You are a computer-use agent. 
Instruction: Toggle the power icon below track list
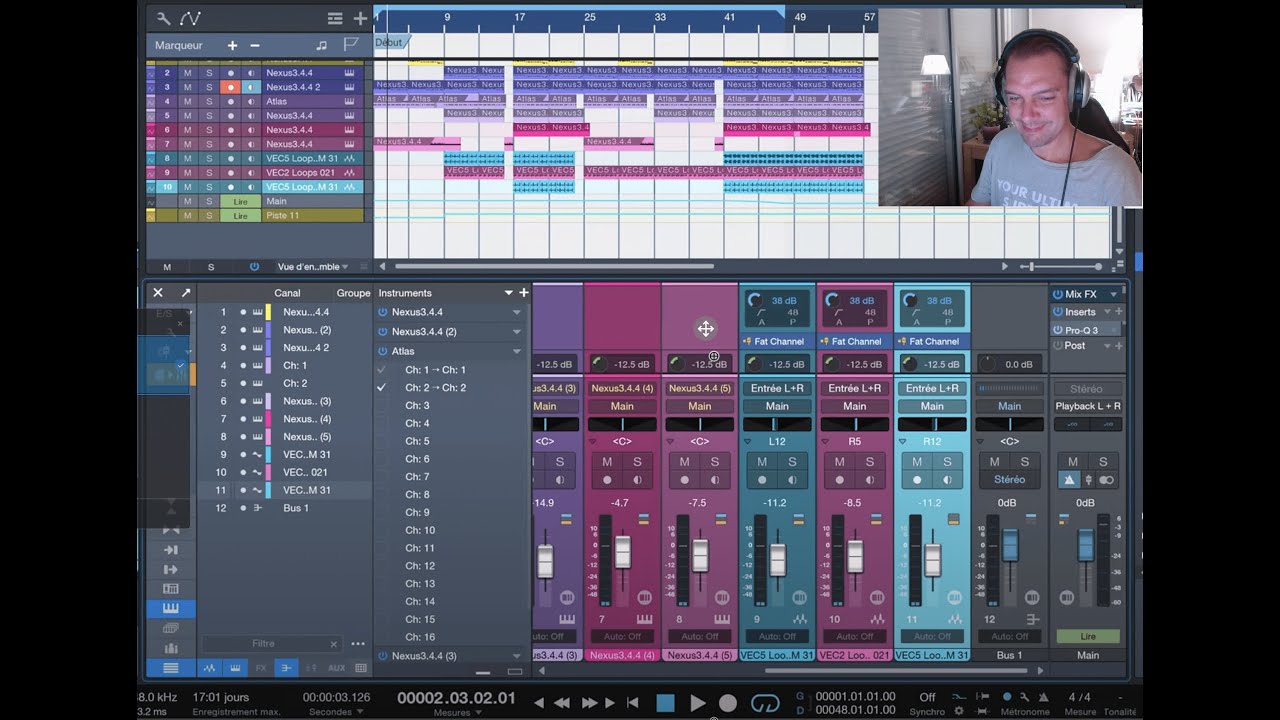tap(254, 267)
